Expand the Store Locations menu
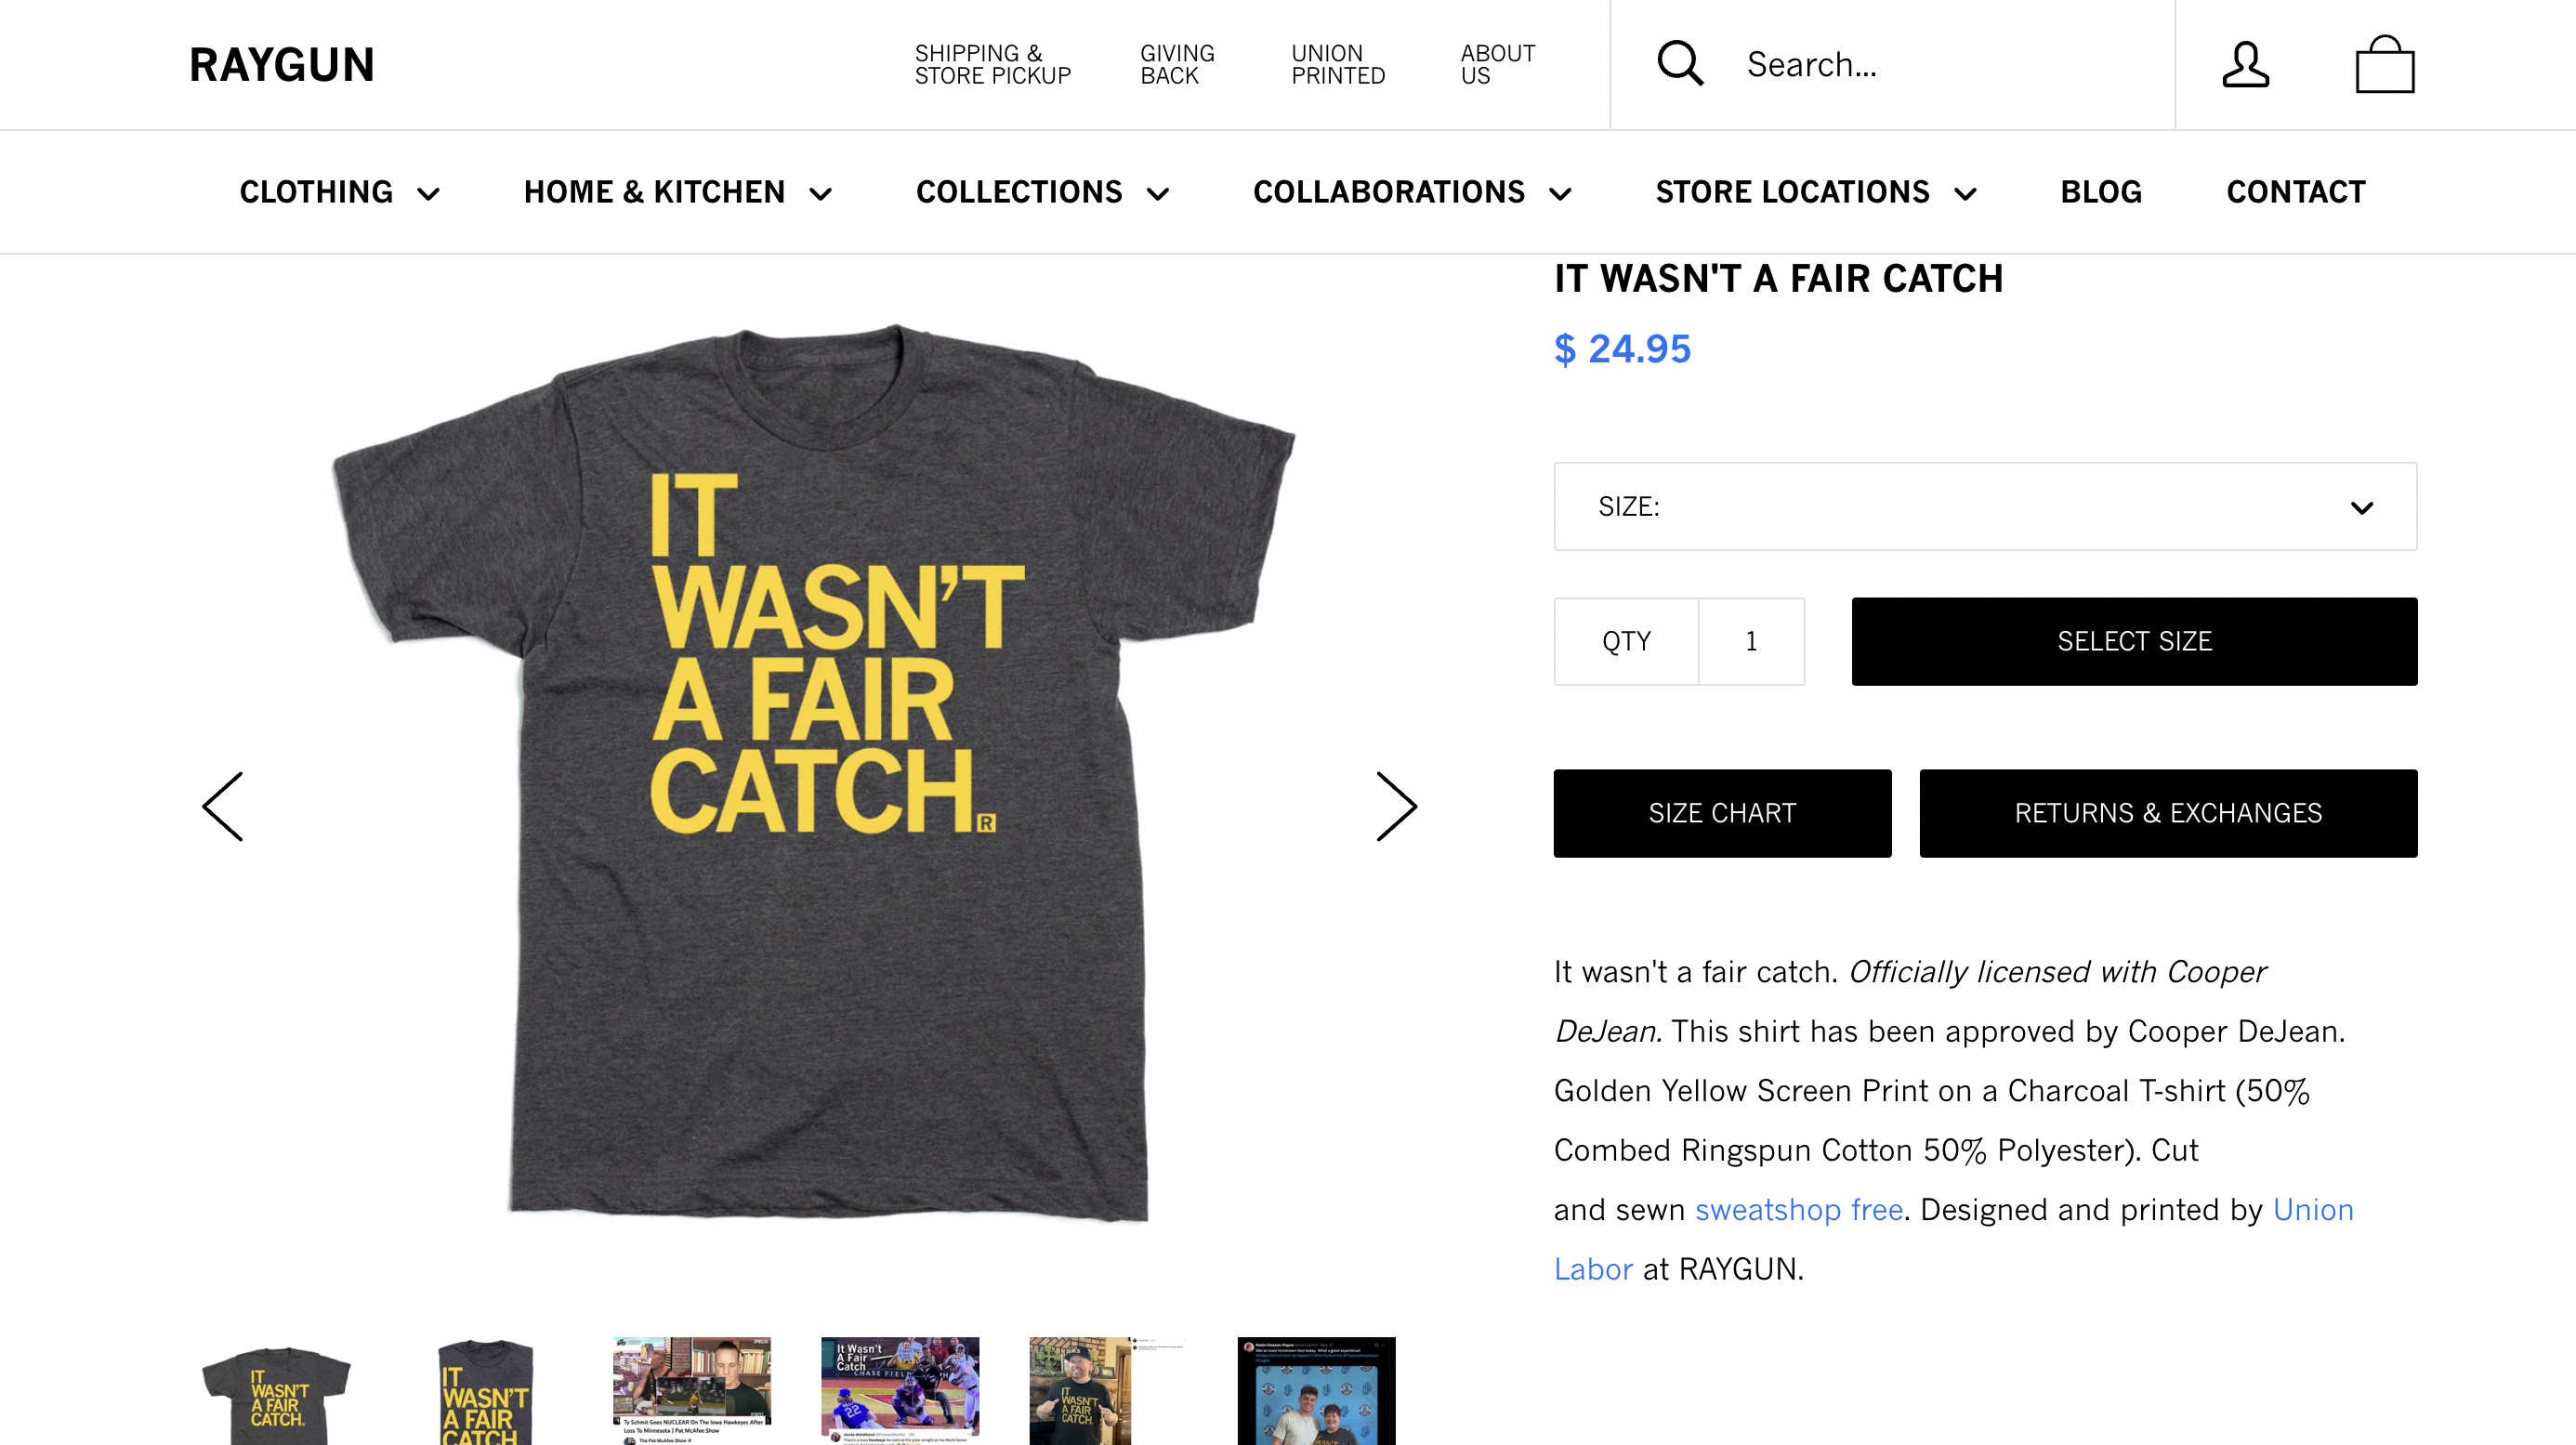The width and height of the screenshot is (2576, 1445). pyautogui.click(x=1815, y=192)
